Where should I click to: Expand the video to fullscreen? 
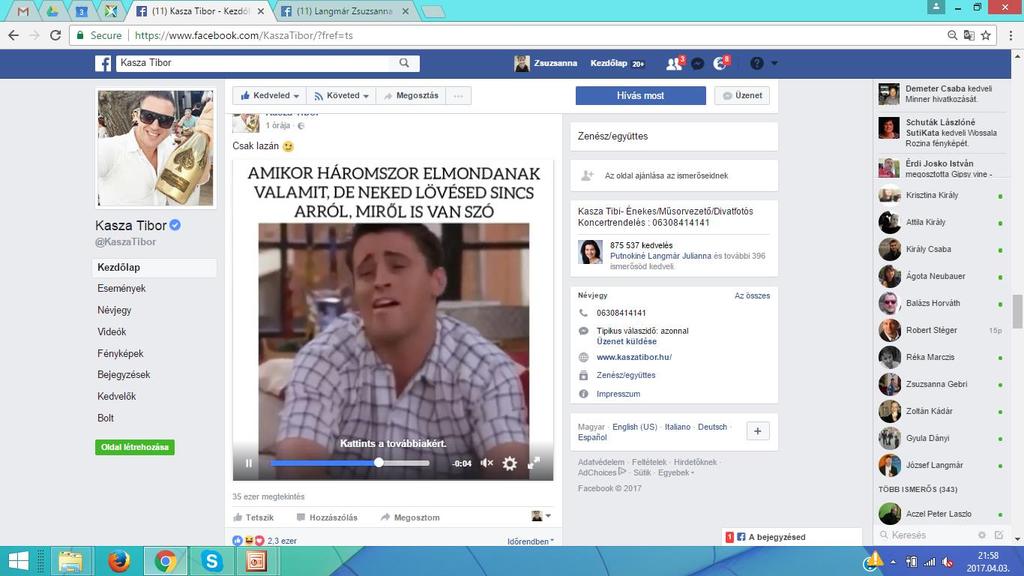click(534, 463)
